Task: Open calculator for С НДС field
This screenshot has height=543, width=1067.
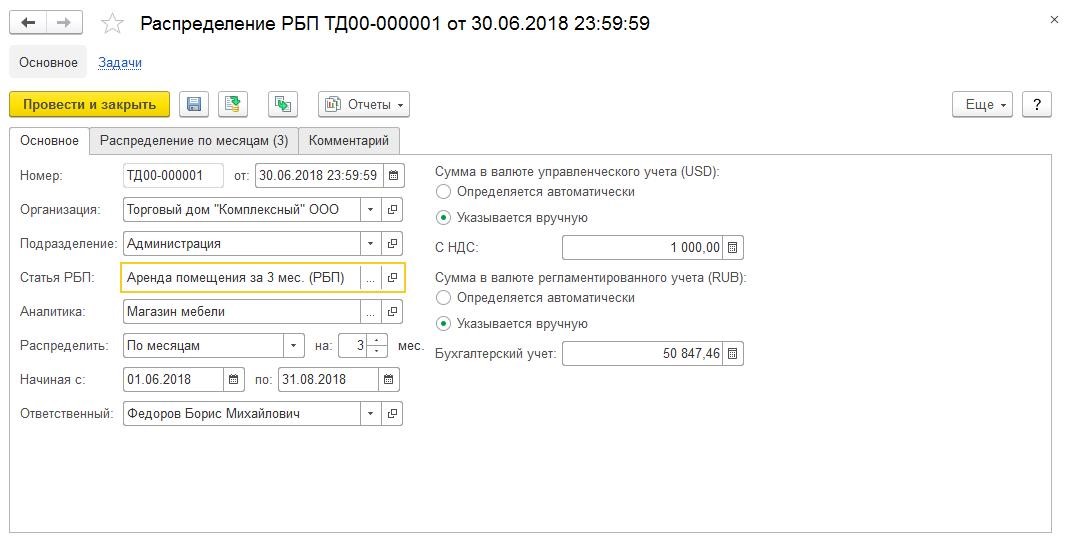Action: point(733,248)
